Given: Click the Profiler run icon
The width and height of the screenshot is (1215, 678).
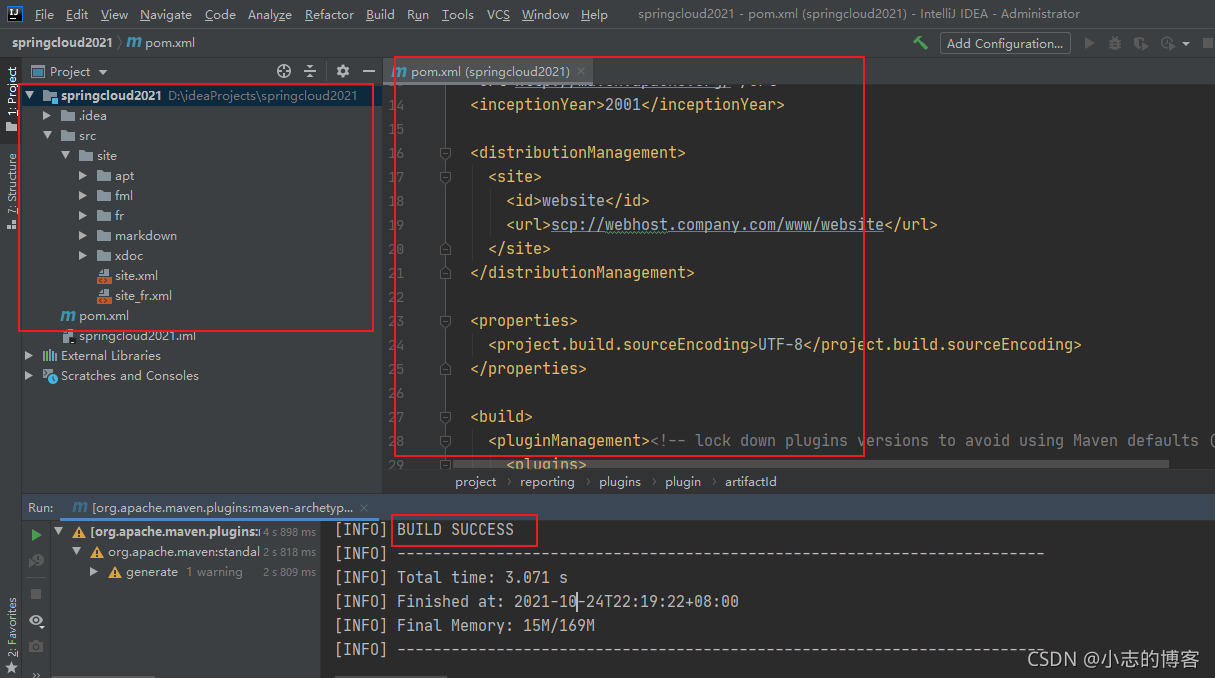Looking at the screenshot, I should click(1166, 43).
